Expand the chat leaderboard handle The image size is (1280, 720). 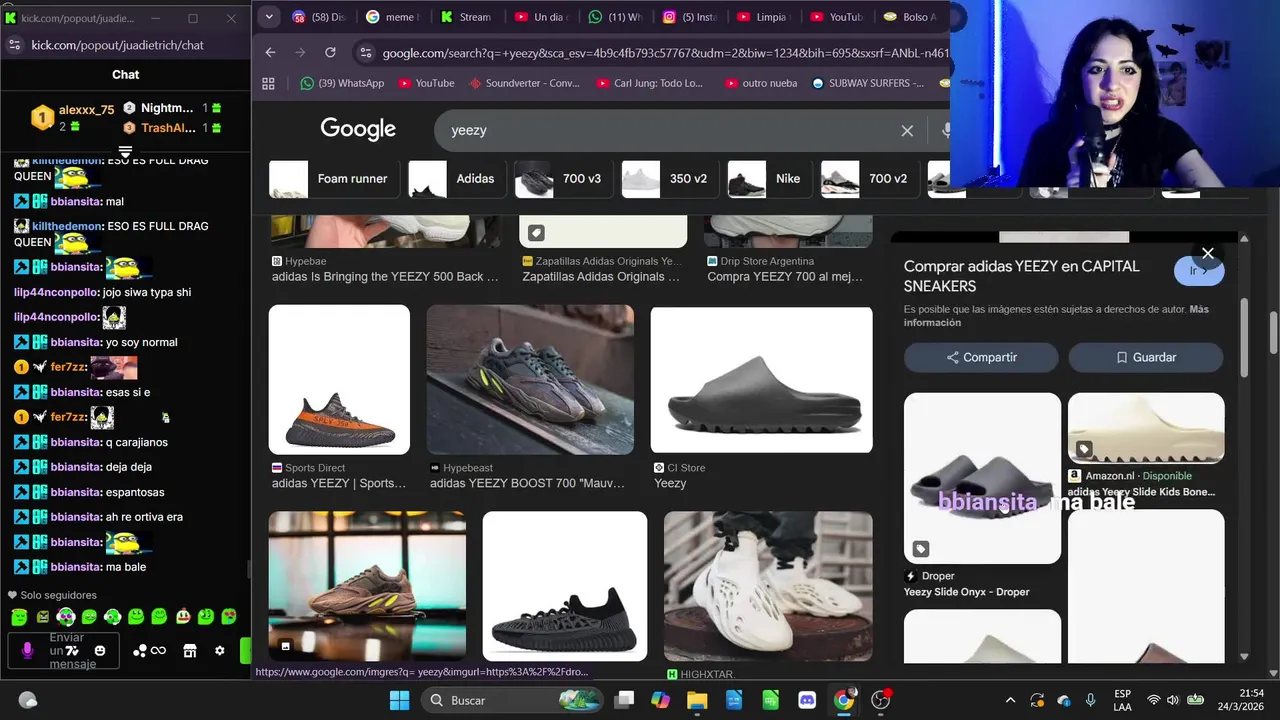pos(126,151)
